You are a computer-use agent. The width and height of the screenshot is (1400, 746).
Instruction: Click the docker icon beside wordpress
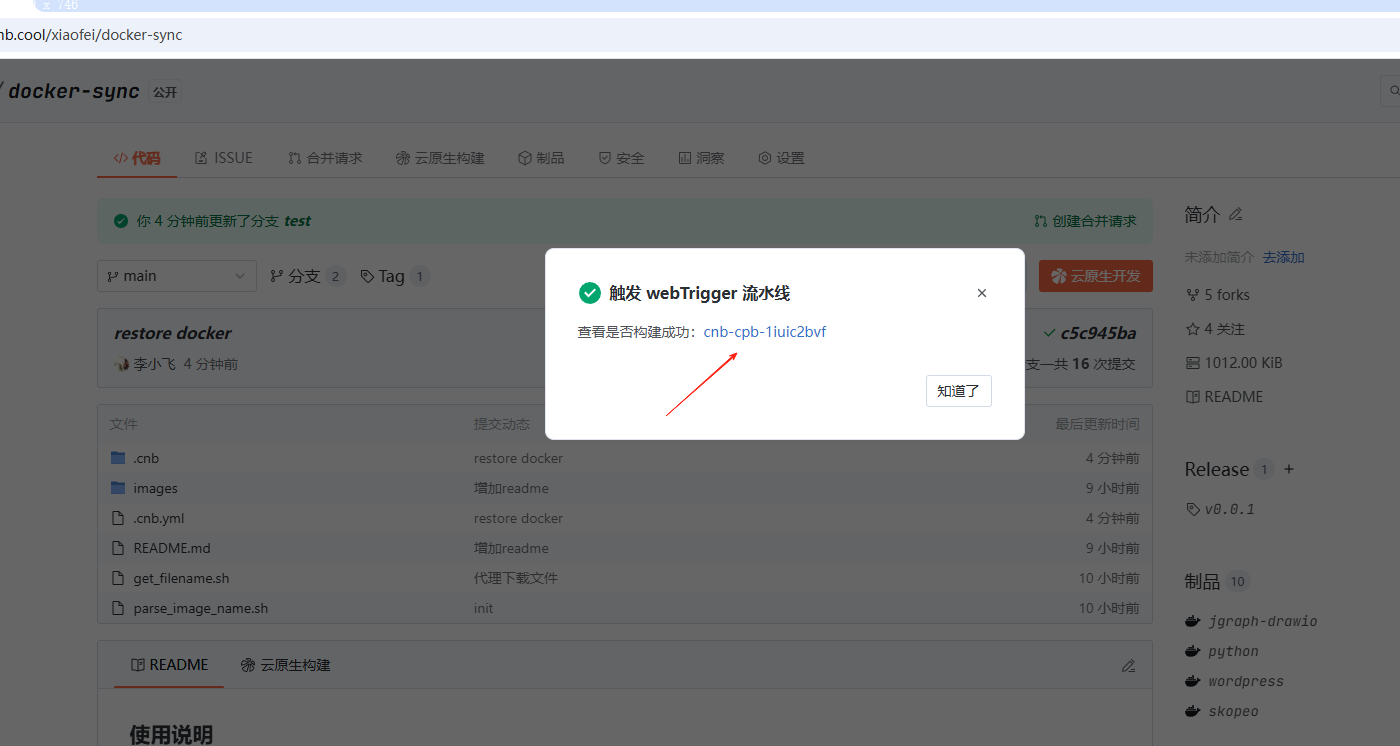[x=1192, y=681]
